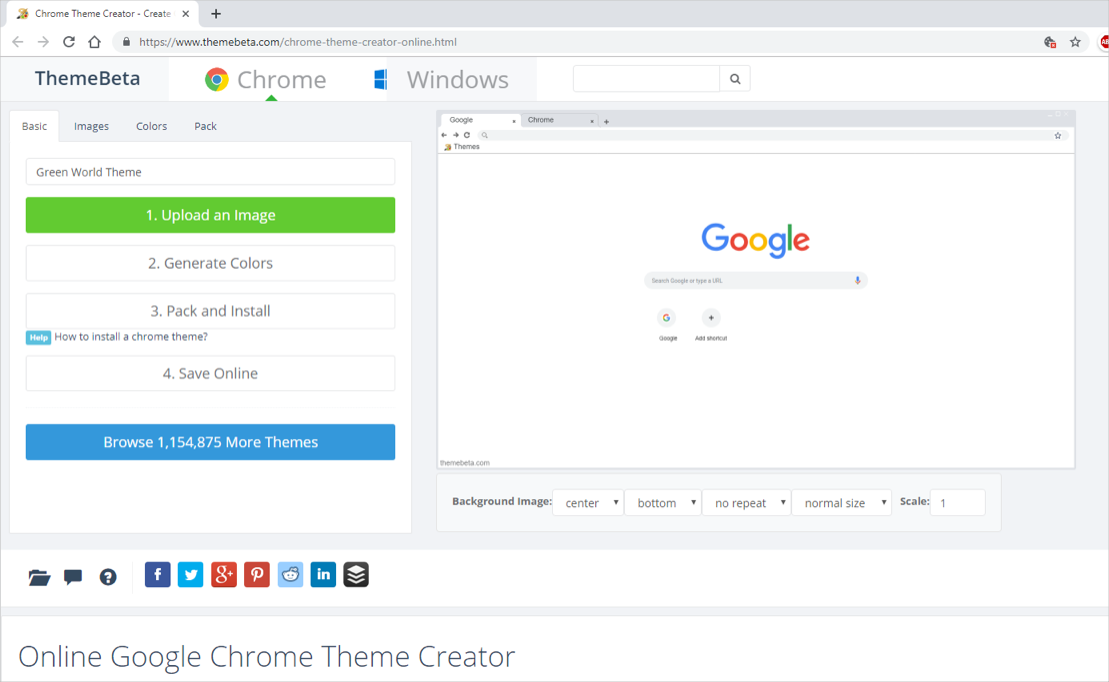Click the search magnifier button
The height and width of the screenshot is (682, 1109).
[x=735, y=79]
